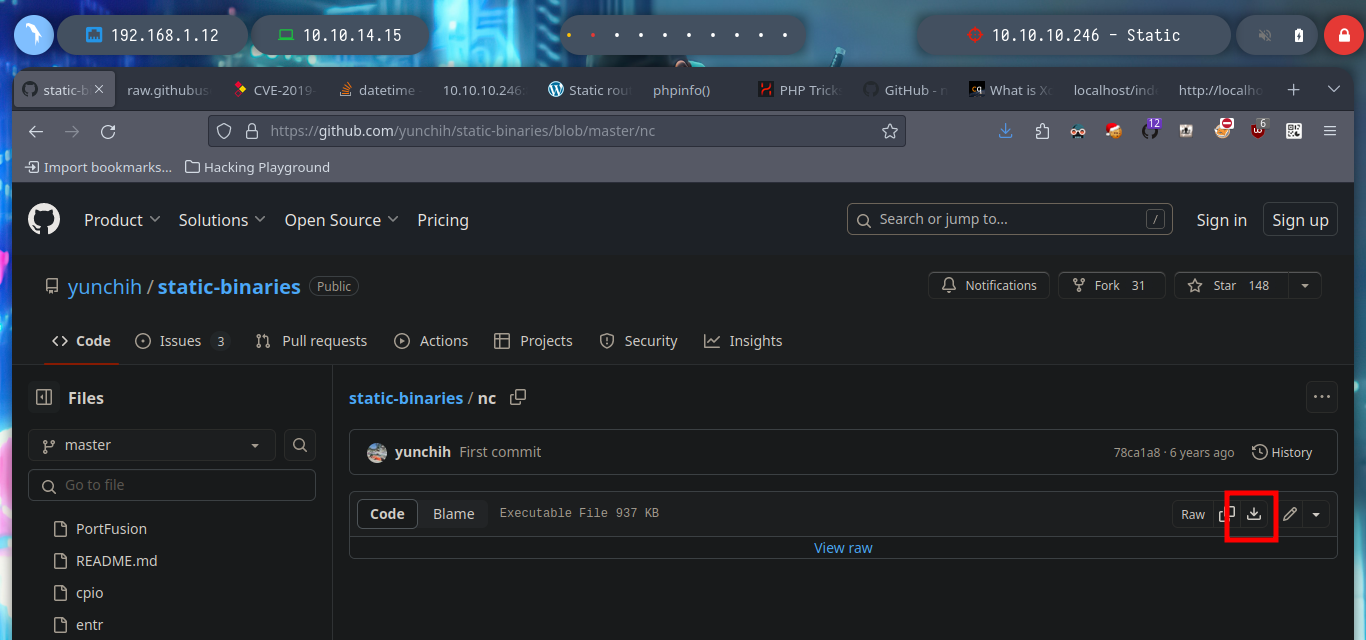This screenshot has width=1366, height=640.
Task: Click the Sign up button
Action: point(1300,220)
